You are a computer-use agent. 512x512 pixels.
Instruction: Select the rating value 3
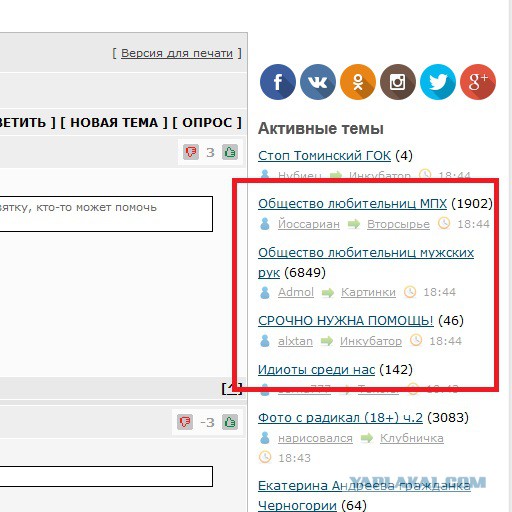pyautogui.click(x=210, y=153)
